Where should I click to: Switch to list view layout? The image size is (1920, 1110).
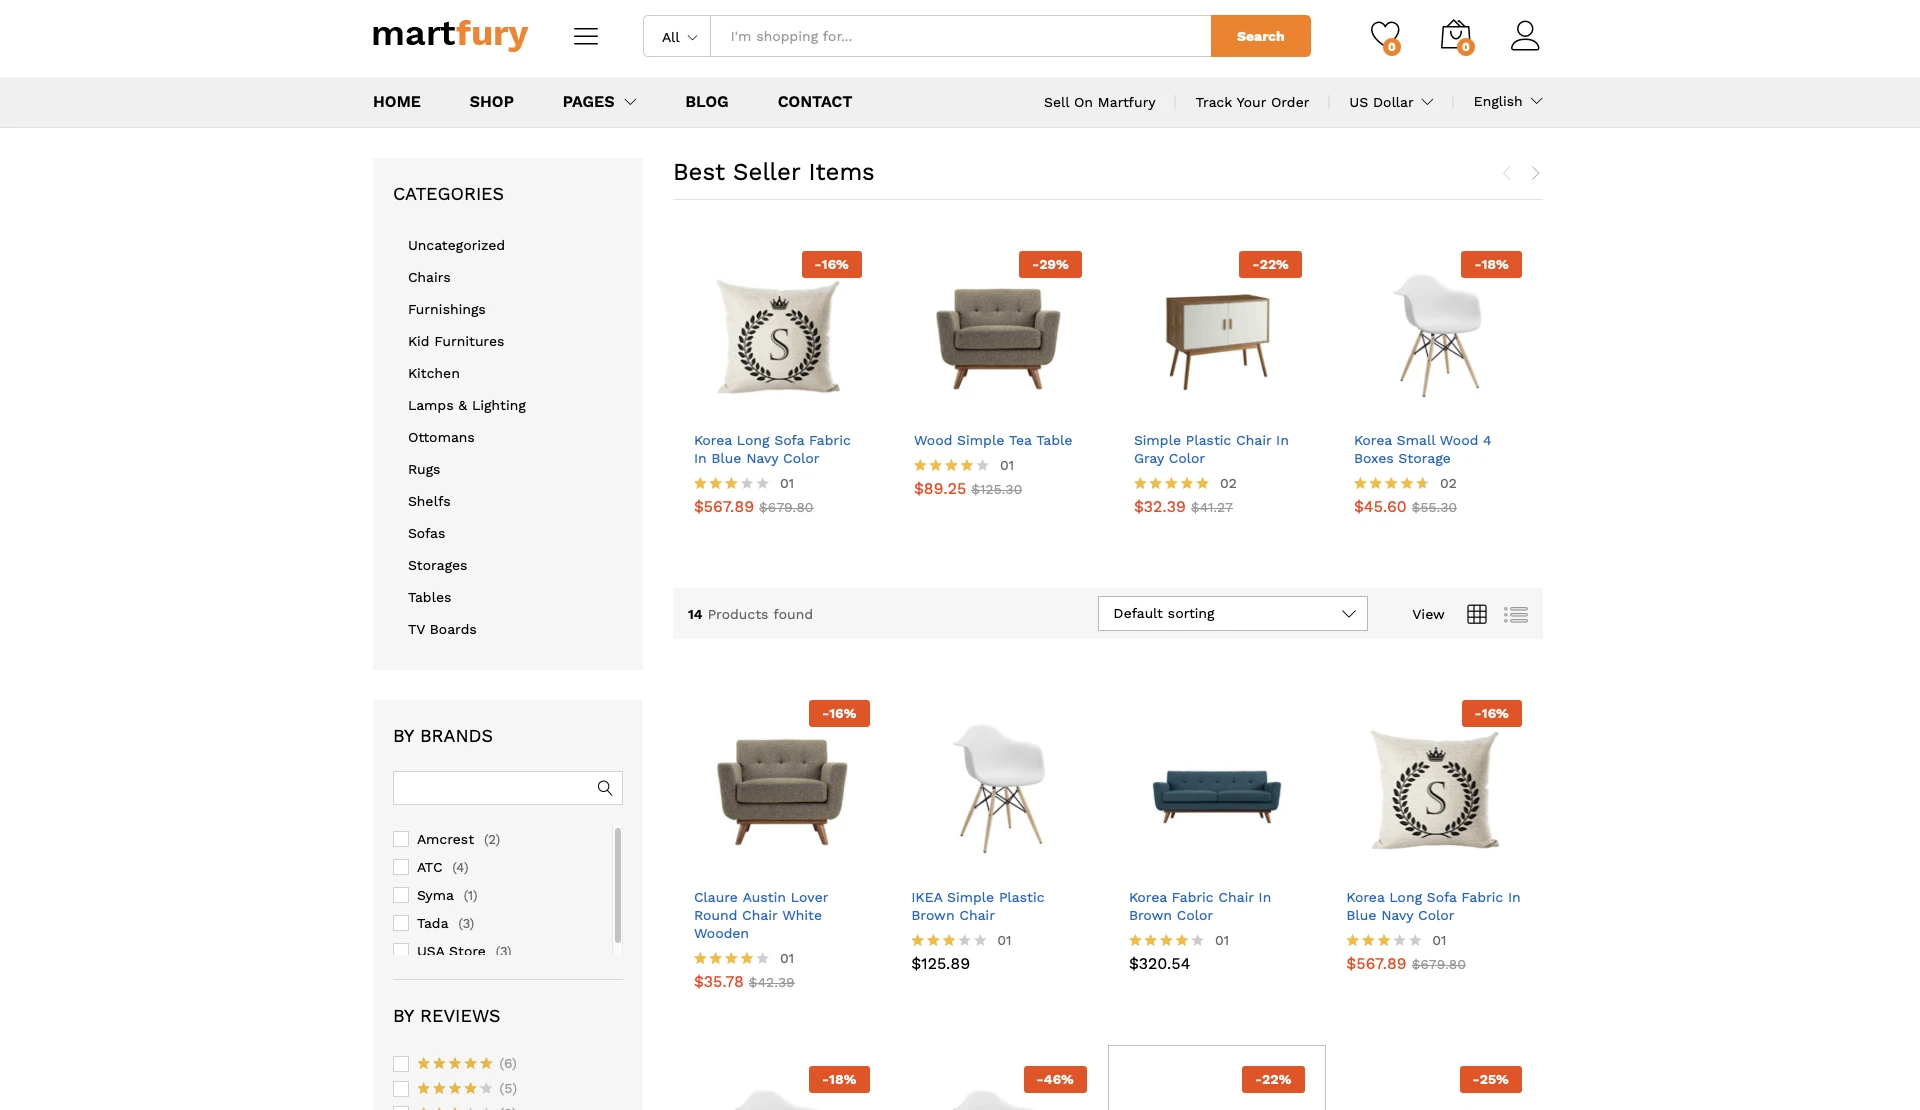[1516, 614]
